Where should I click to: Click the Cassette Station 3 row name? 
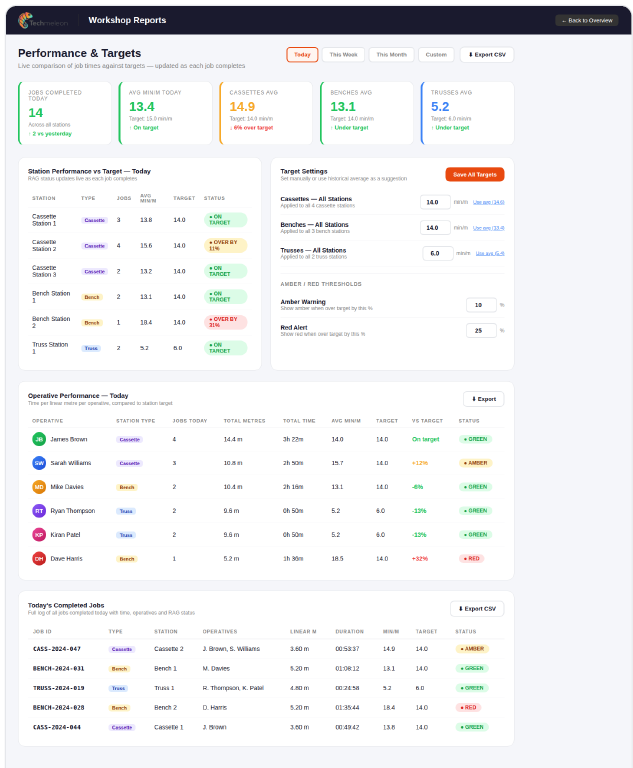coord(44,271)
